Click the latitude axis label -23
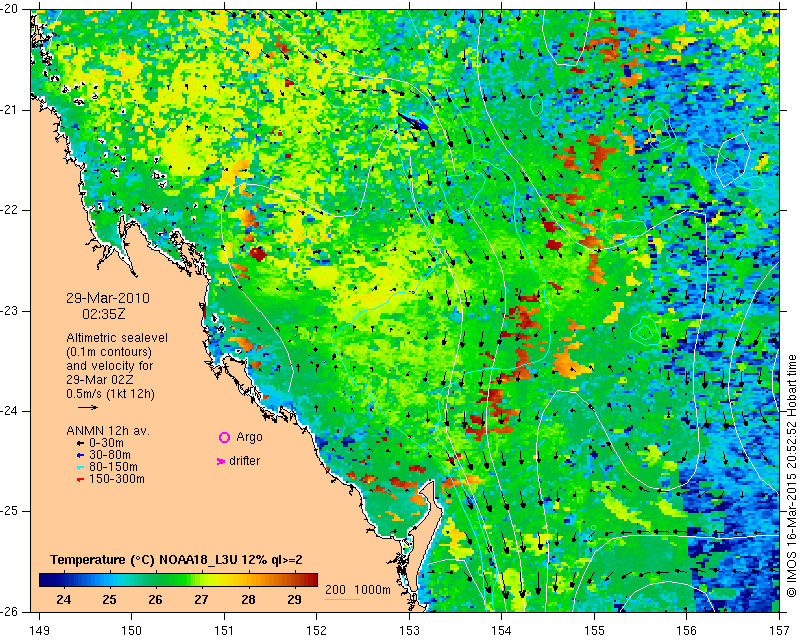The height and width of the screenshot is (640, 800). pyautogui.click(x=10, y=311)
